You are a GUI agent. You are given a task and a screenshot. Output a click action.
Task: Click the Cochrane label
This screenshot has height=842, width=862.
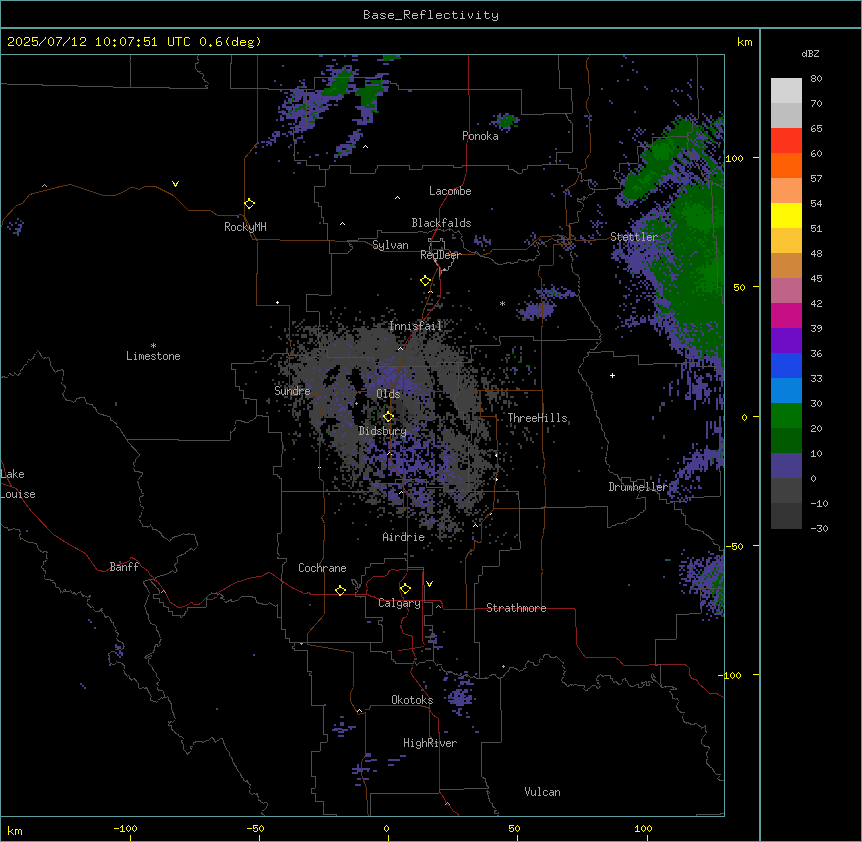322,568
